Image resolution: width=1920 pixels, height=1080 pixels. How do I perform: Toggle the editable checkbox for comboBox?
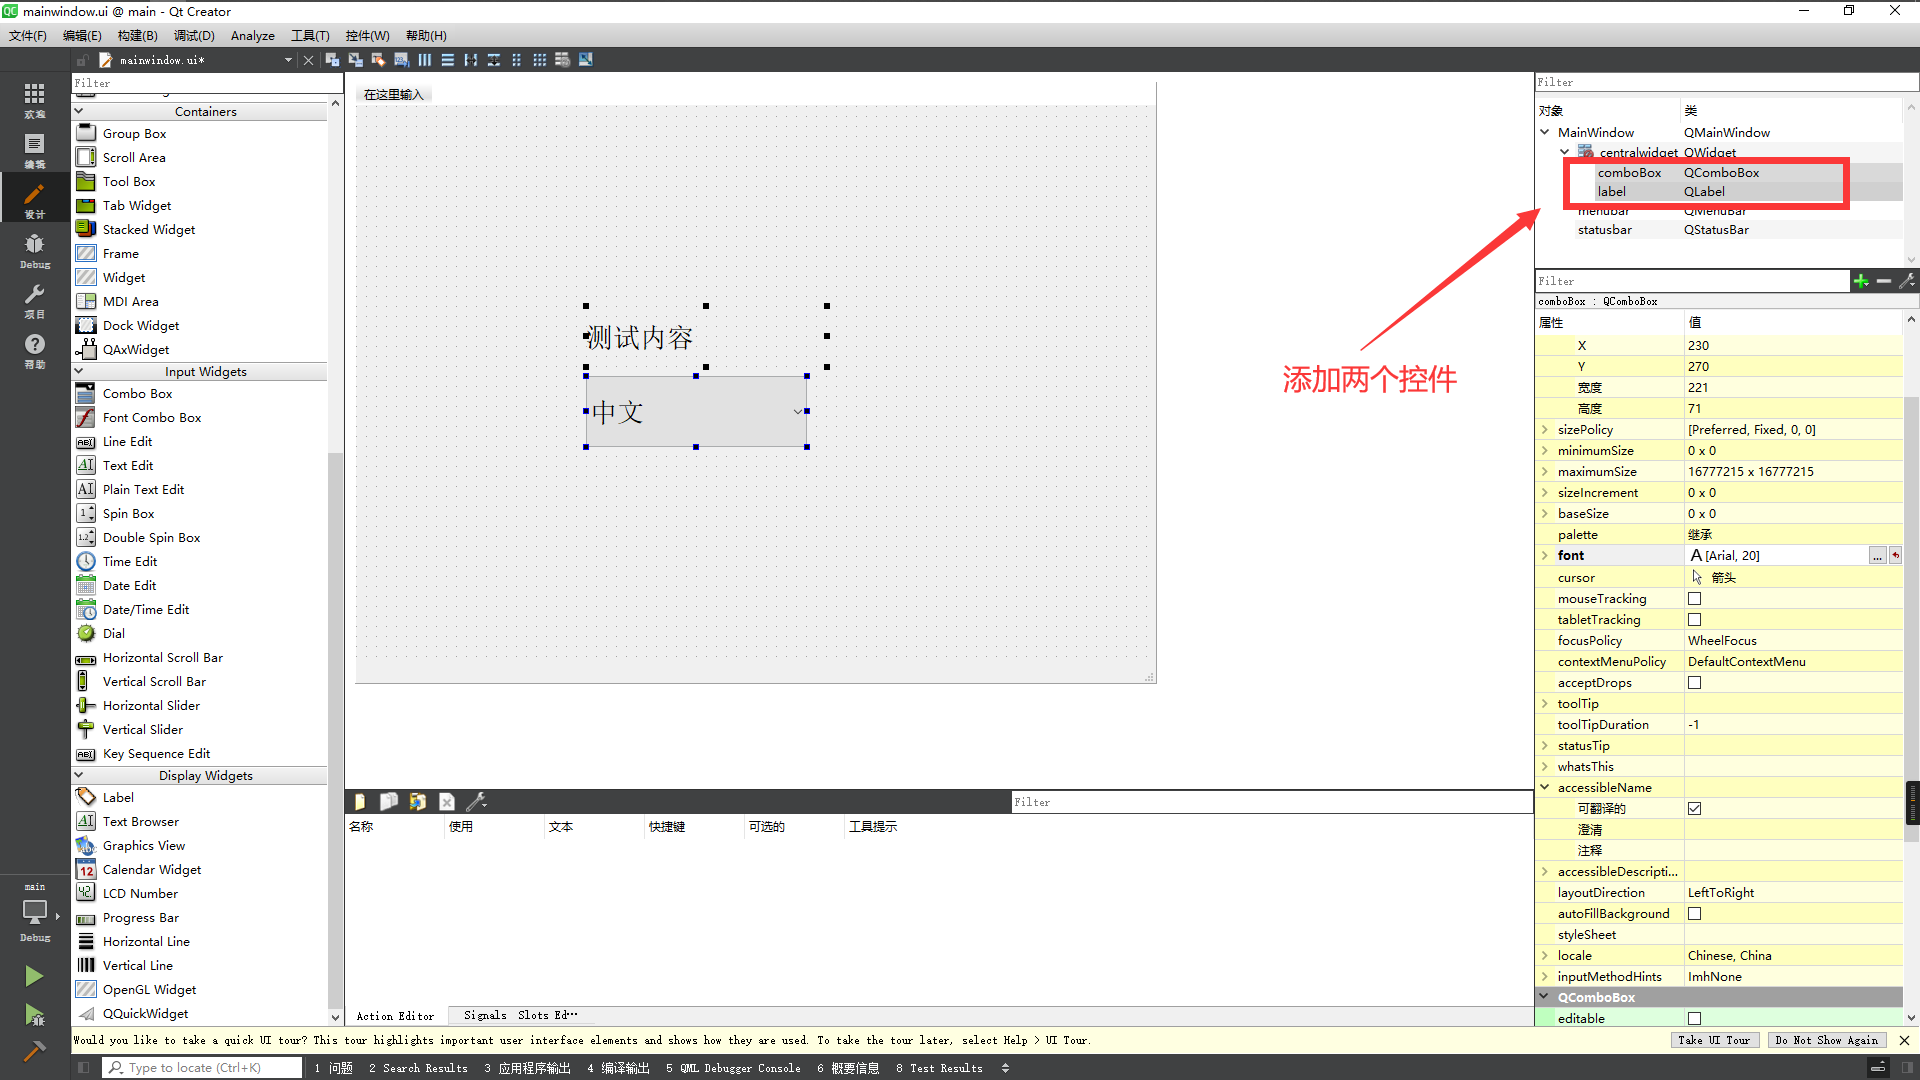pyautogui.click(x=1695, y=1018)
